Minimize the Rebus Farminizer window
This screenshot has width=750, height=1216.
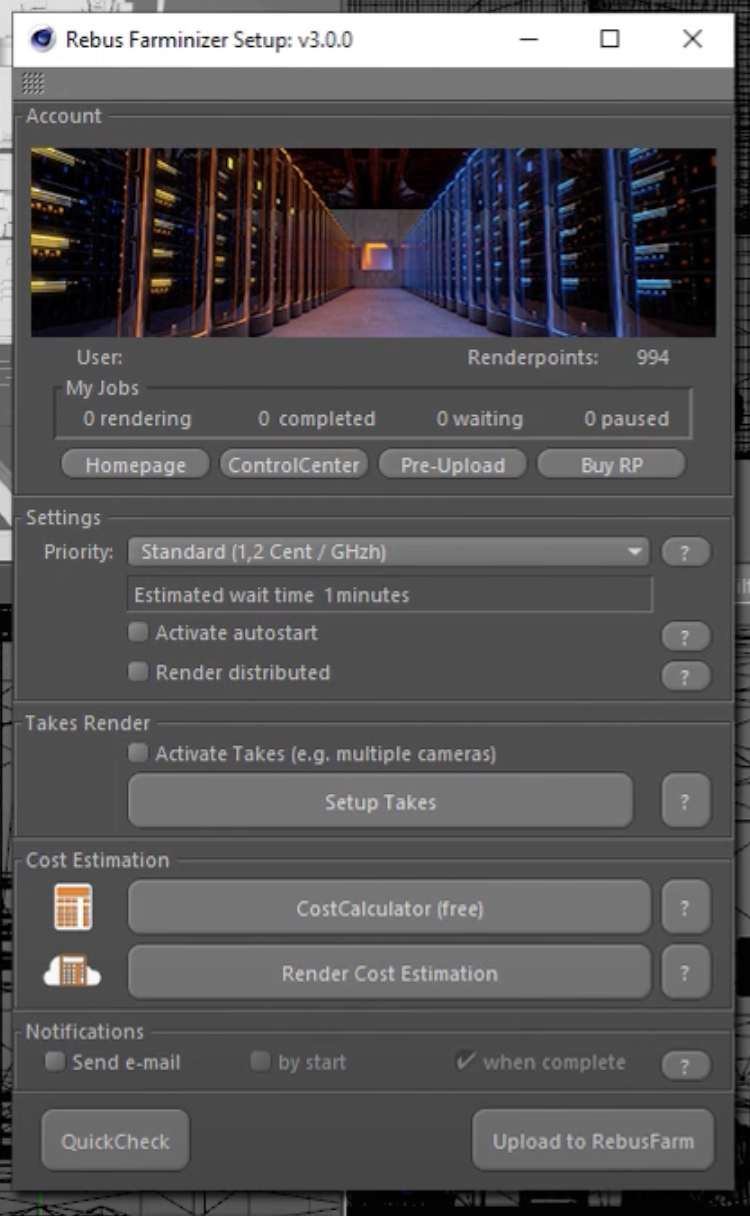(528, 39)
